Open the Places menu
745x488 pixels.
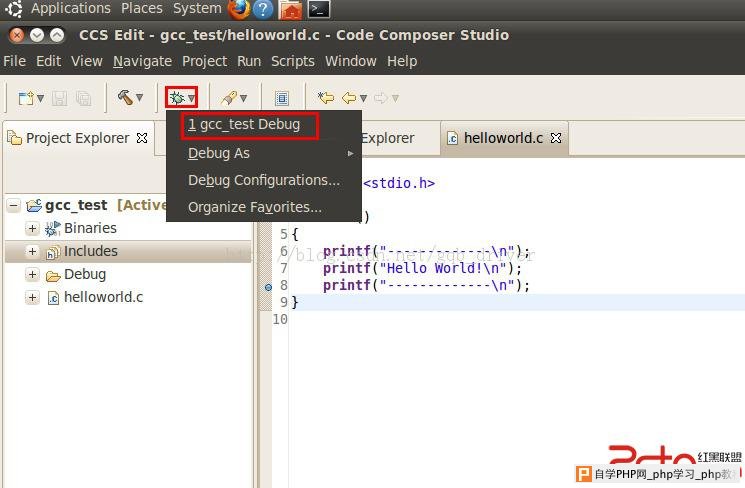pos(142,9)
